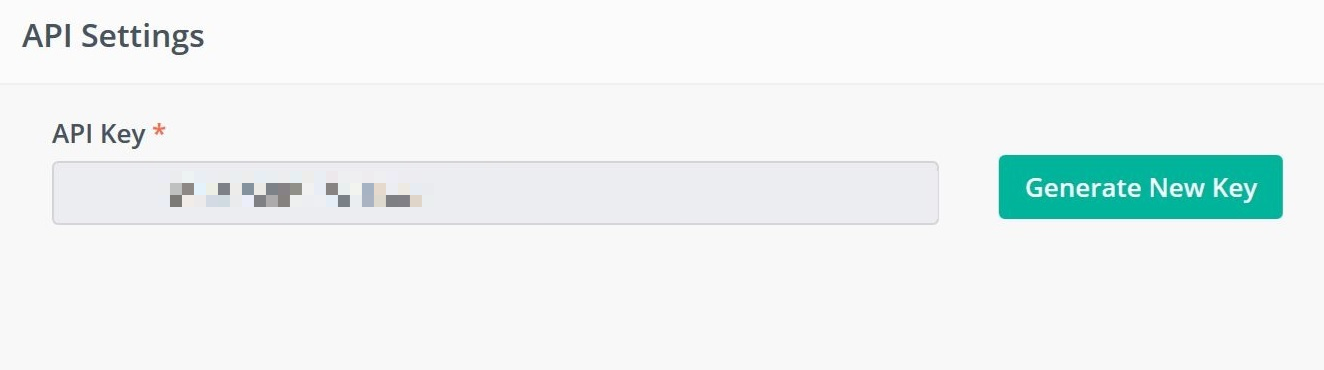1324x370 pixels.
Task: Generate a fresh API key
Action: pos(1140,187)
